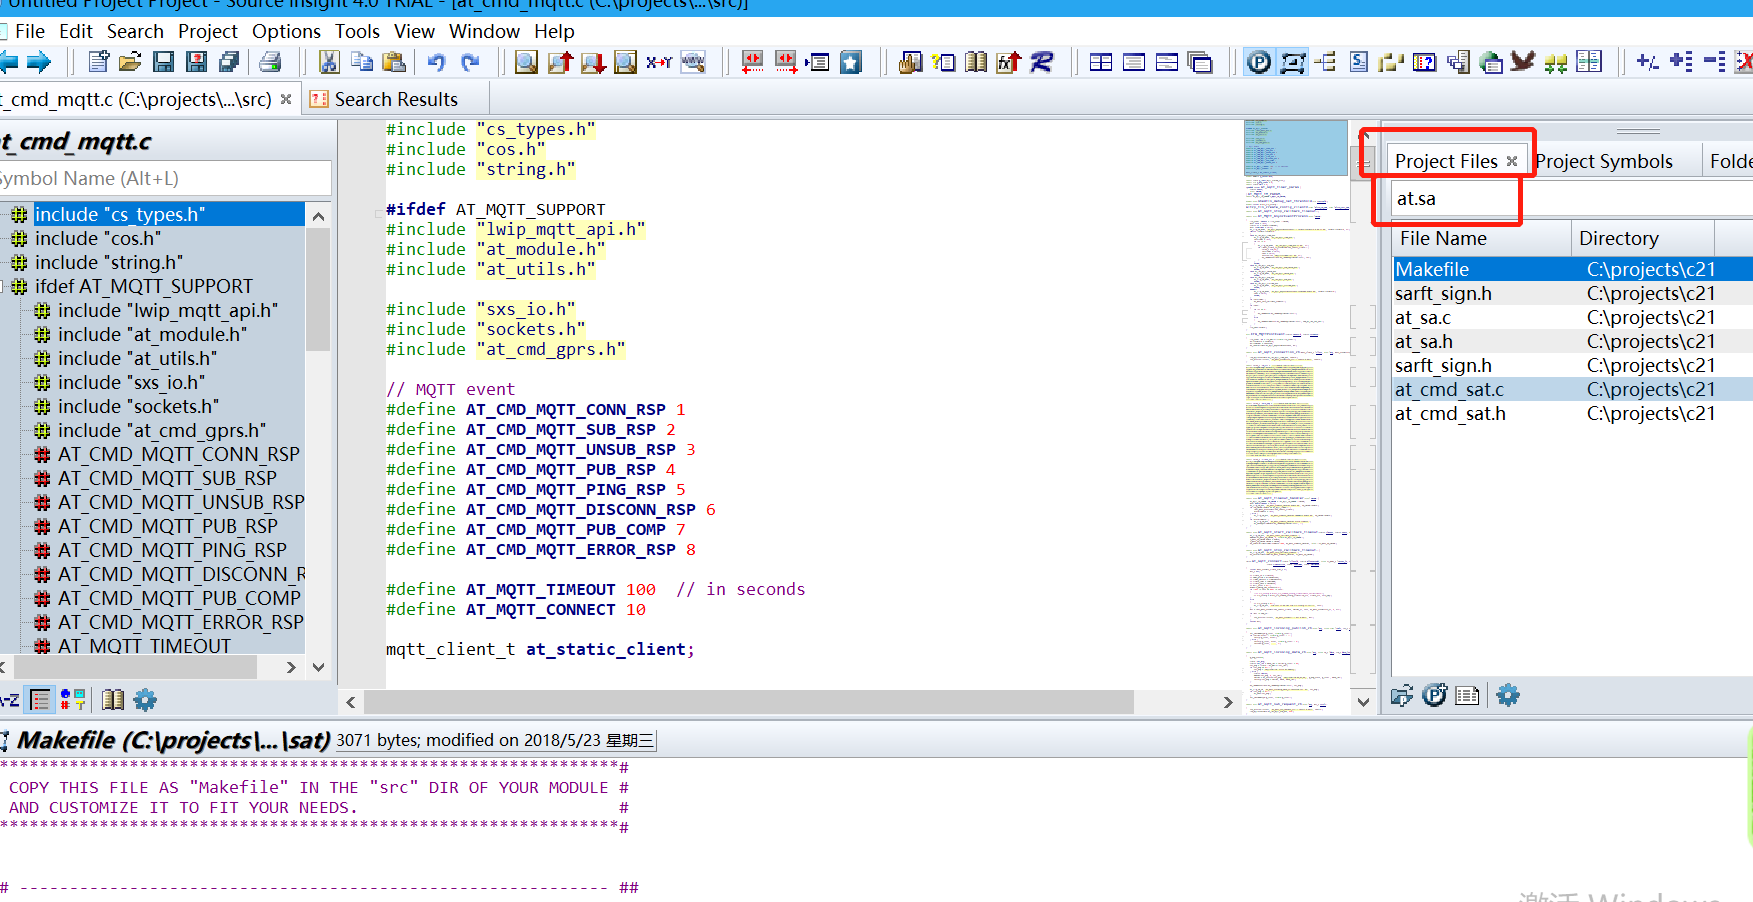
Task: Click the Go Forward blue arrow
Action: click(39, 62)
